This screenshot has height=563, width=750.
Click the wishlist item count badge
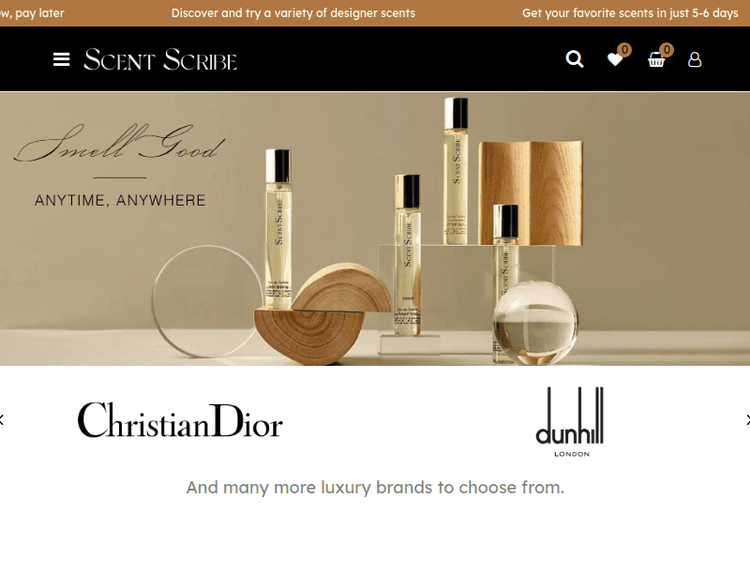click(x=624, y=50)
